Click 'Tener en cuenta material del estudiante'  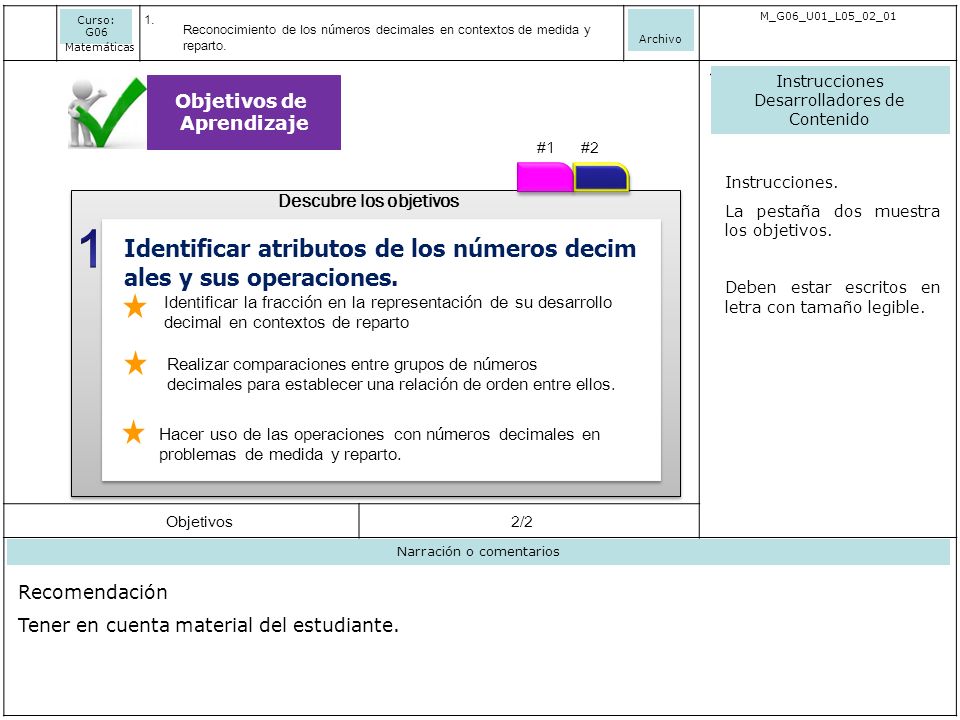point(208,625)
